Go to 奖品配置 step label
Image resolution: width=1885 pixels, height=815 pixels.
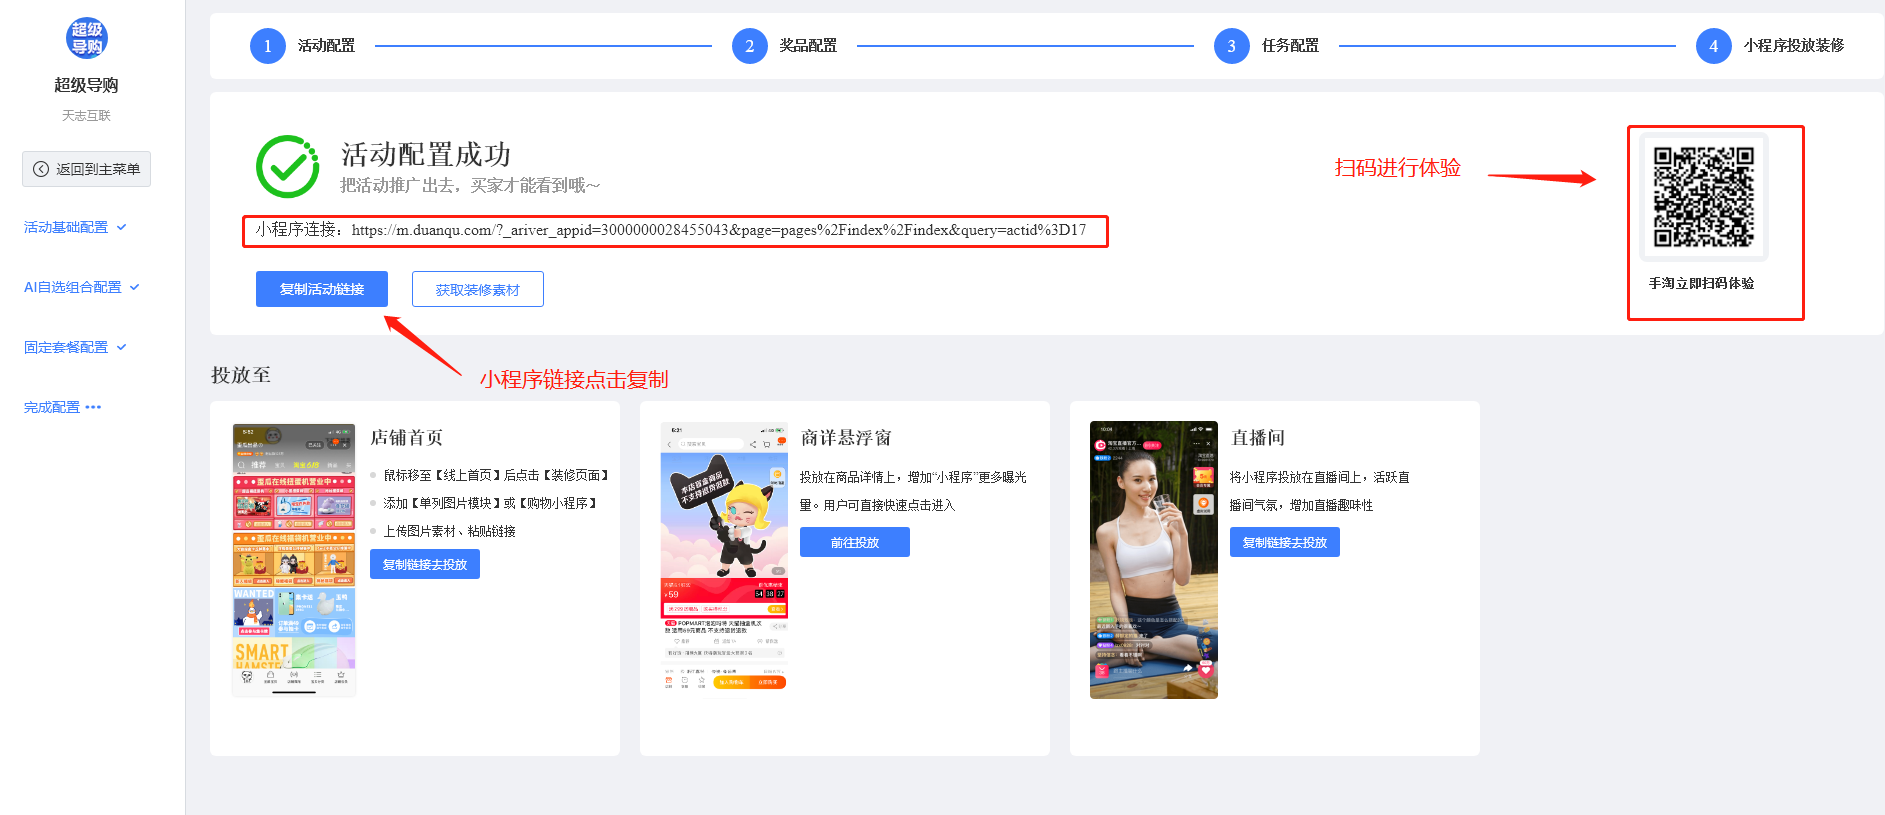(808, 46)
